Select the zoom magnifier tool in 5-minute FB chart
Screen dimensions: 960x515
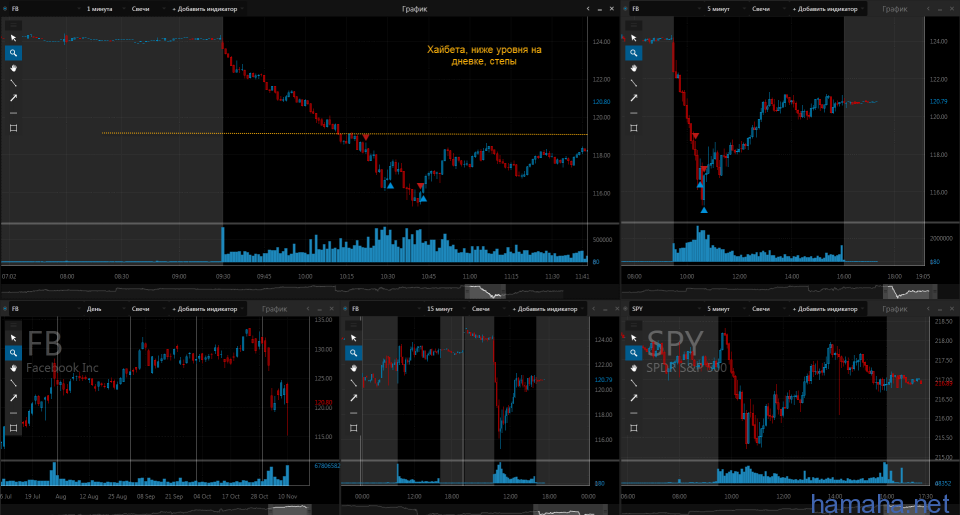pyautogui.click(x=634, y=53)
